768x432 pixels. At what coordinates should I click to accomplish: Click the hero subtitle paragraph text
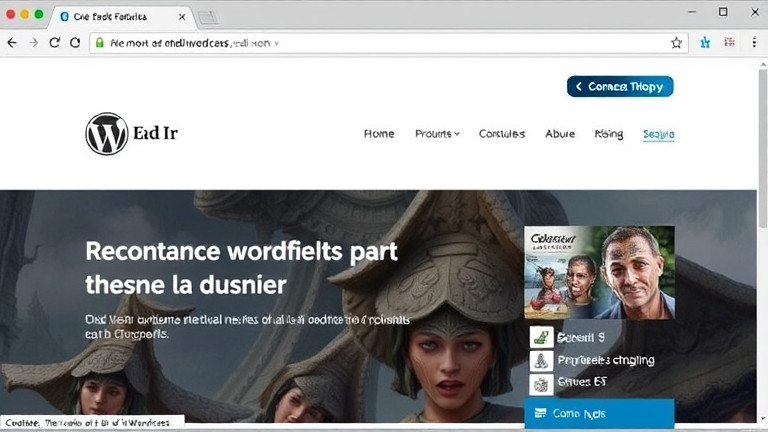coord(247,327)
